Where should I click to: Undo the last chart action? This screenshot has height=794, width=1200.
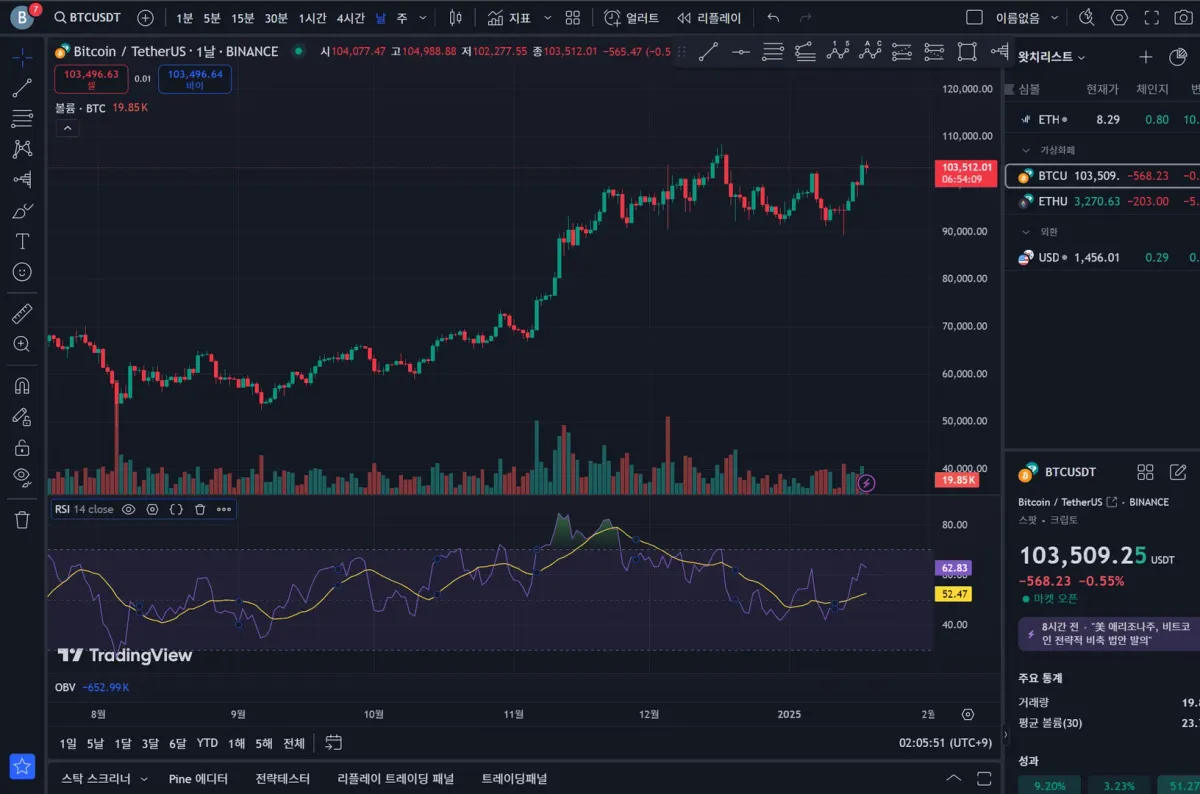point(773,18)
